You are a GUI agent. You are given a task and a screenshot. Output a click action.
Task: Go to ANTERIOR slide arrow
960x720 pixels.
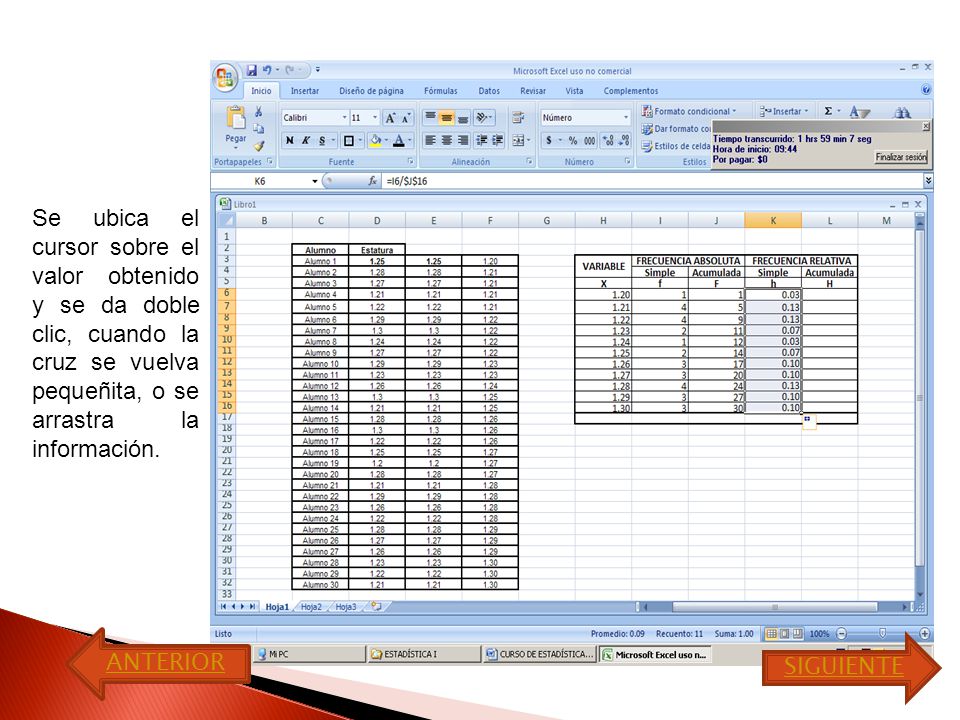pos(159,663)
